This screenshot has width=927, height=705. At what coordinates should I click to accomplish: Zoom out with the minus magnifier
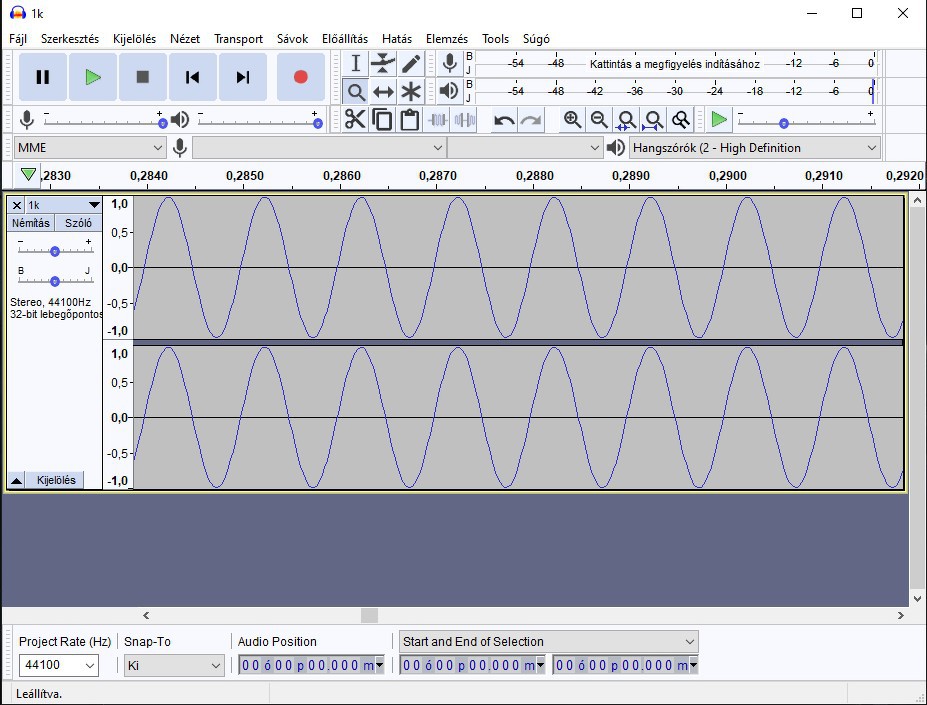(599, 120)
